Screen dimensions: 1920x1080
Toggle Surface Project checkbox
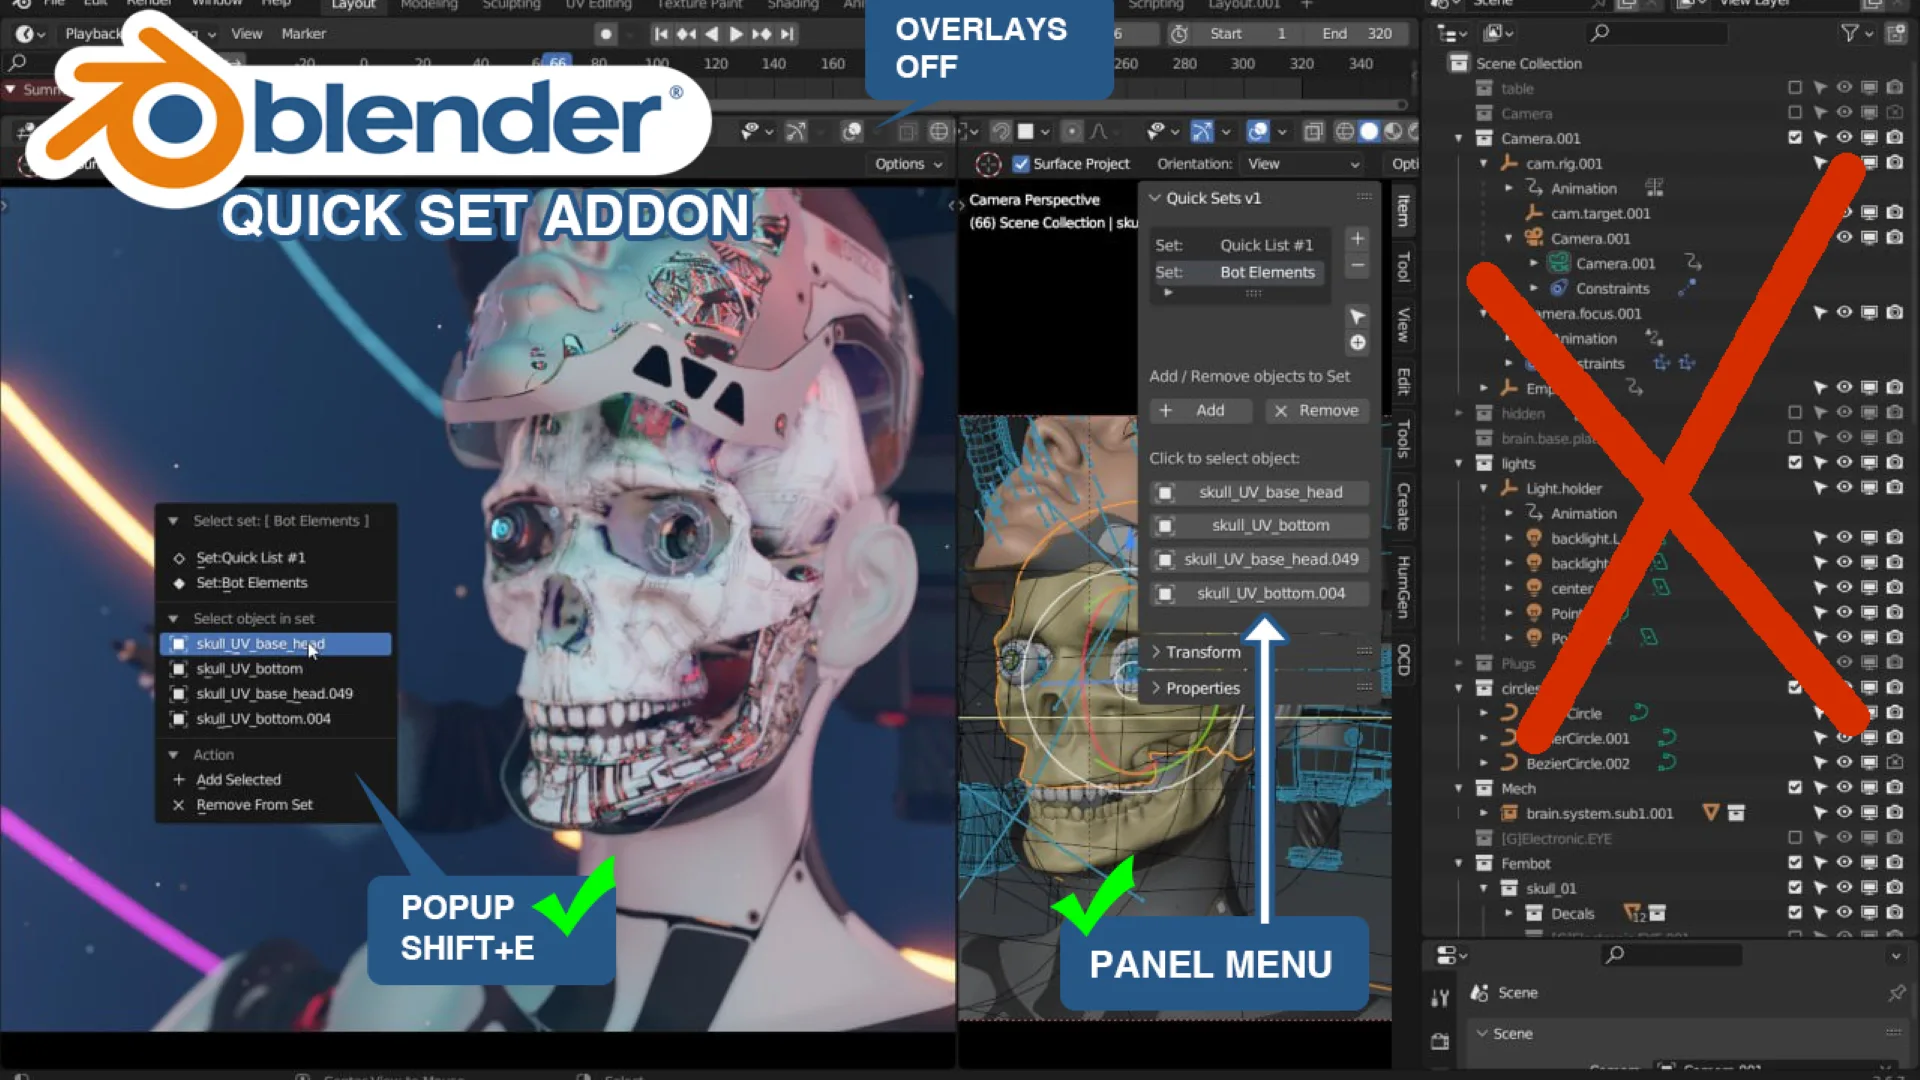tap(1021, 164)
